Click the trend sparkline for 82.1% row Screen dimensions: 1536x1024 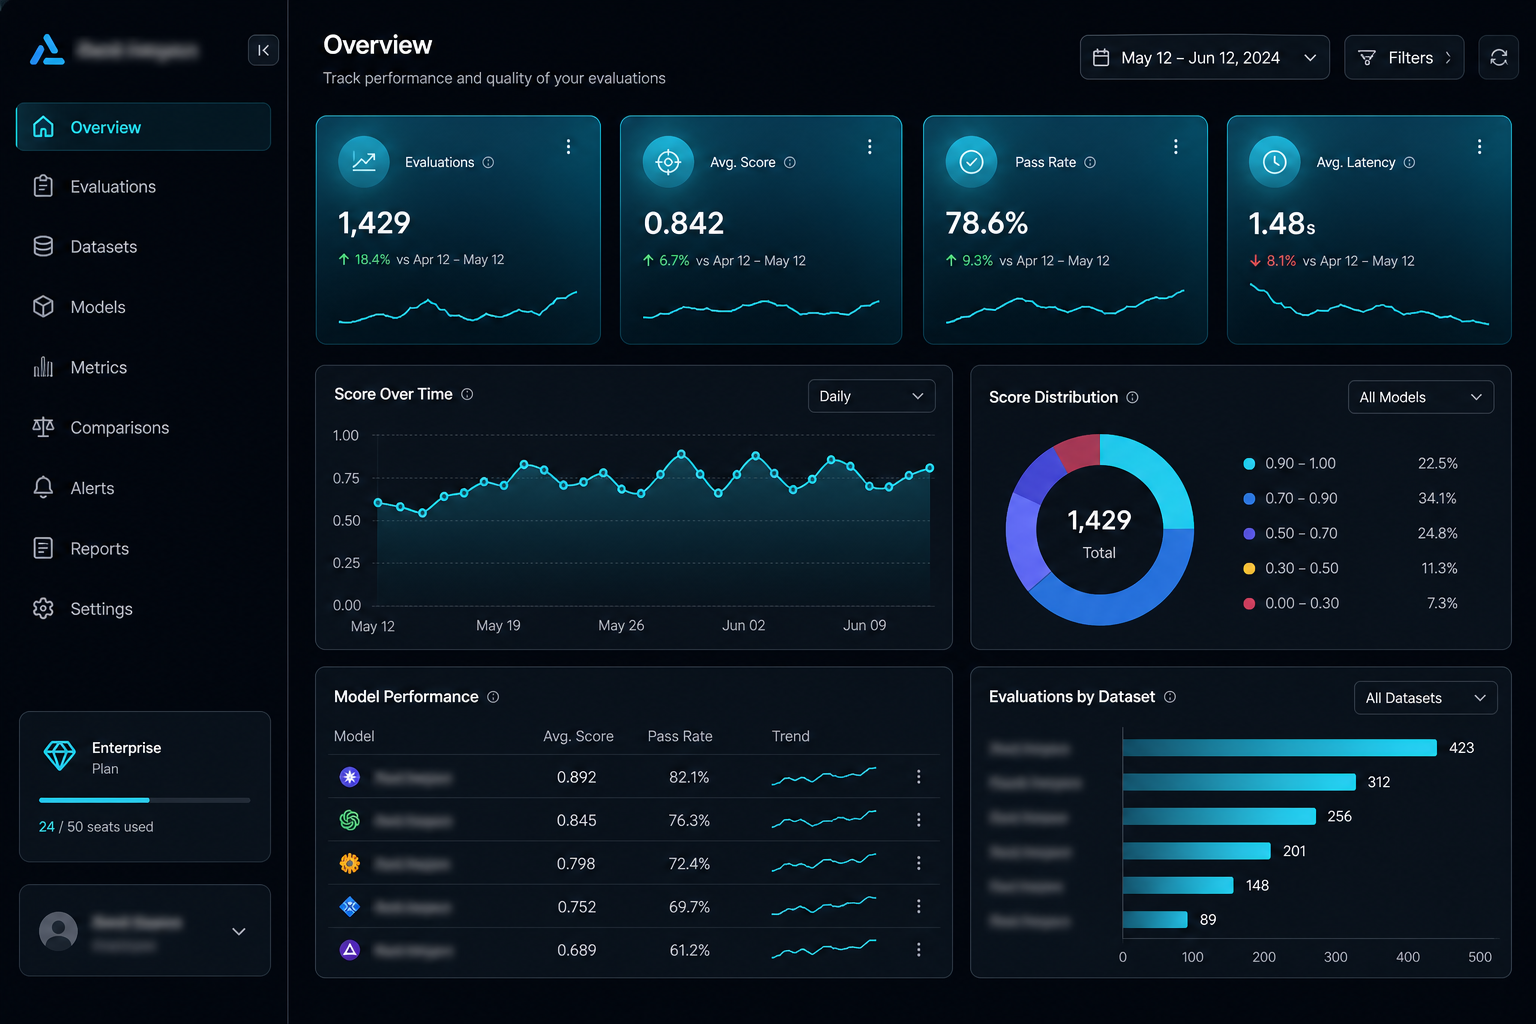coord(824,776)
